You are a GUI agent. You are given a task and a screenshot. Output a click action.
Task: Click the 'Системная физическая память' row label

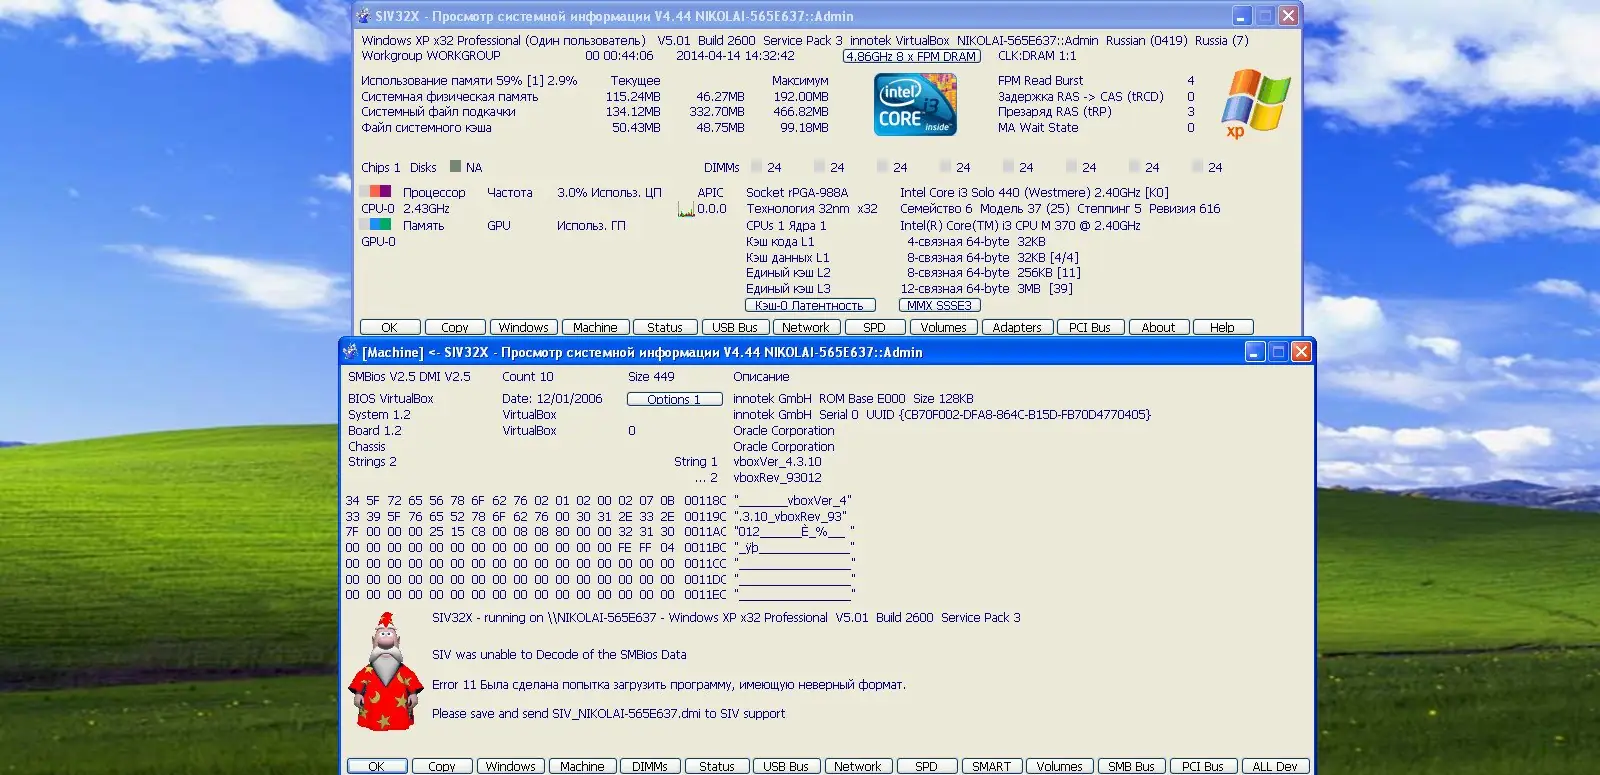pos(450,97)
